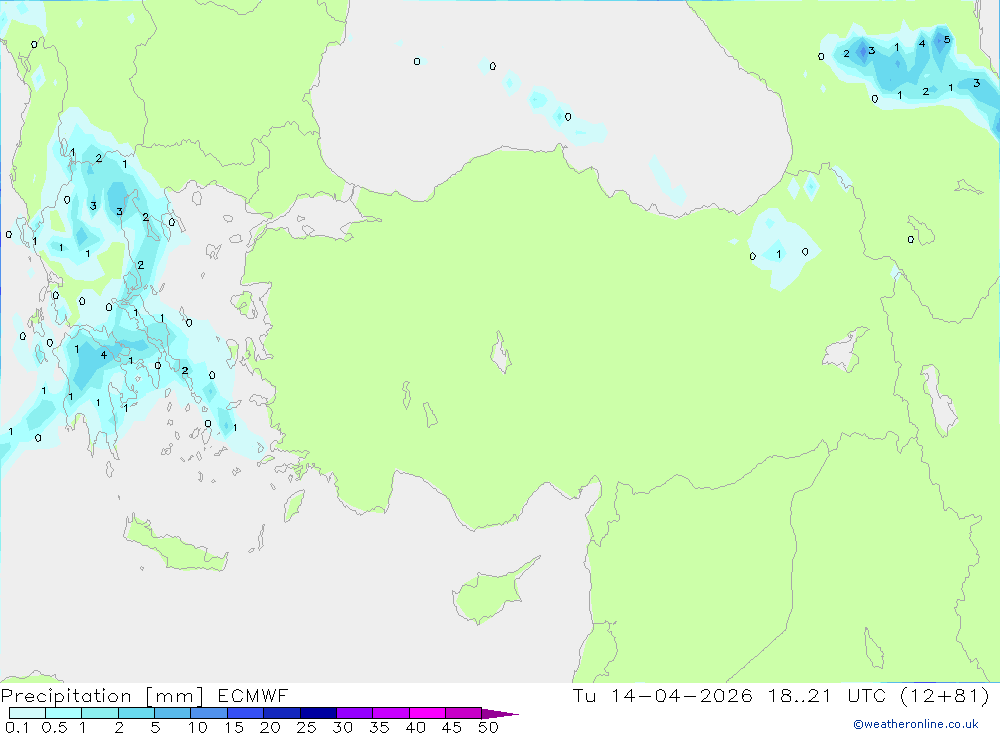Viewport: 1000px width, 733px height.
Task: Click the '5' precipitation value on the map
Action: (x=947, y=40)
